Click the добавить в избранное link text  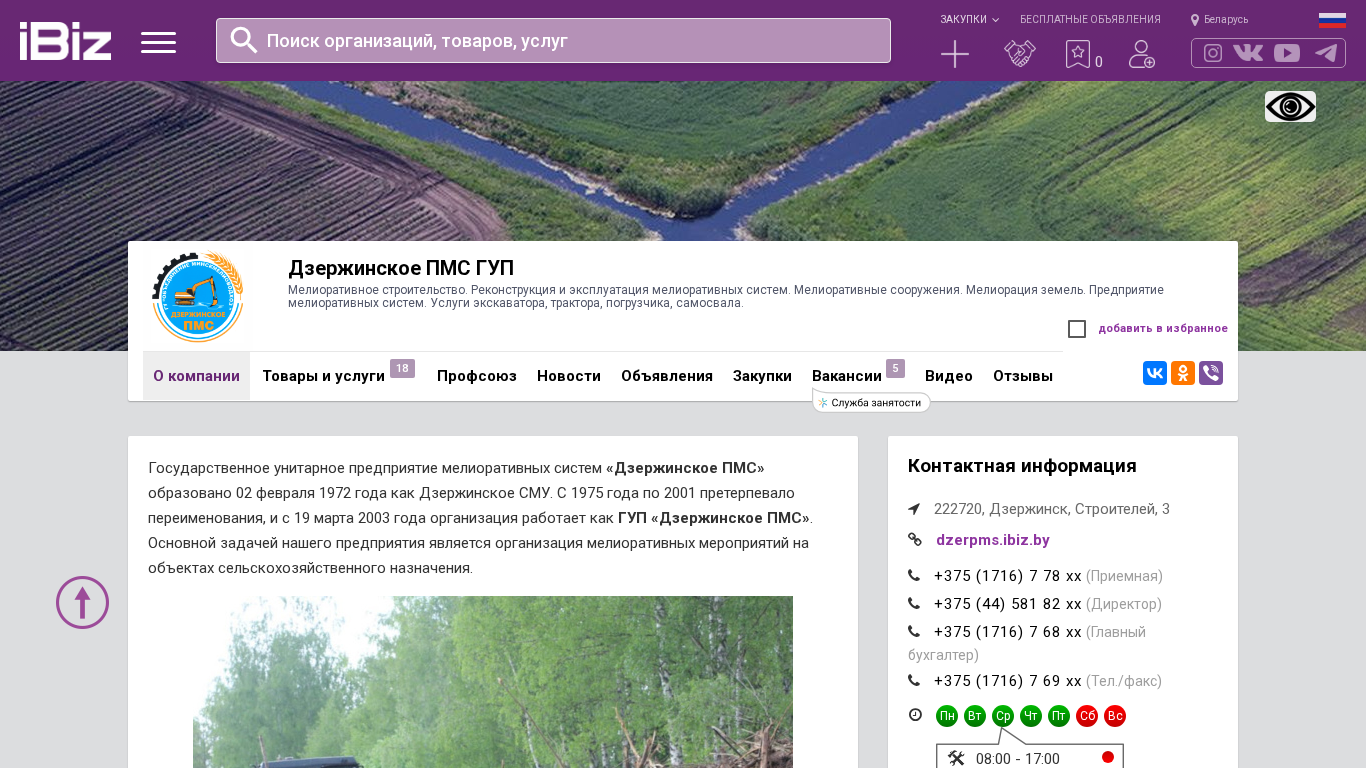[x=1163, y=328]
